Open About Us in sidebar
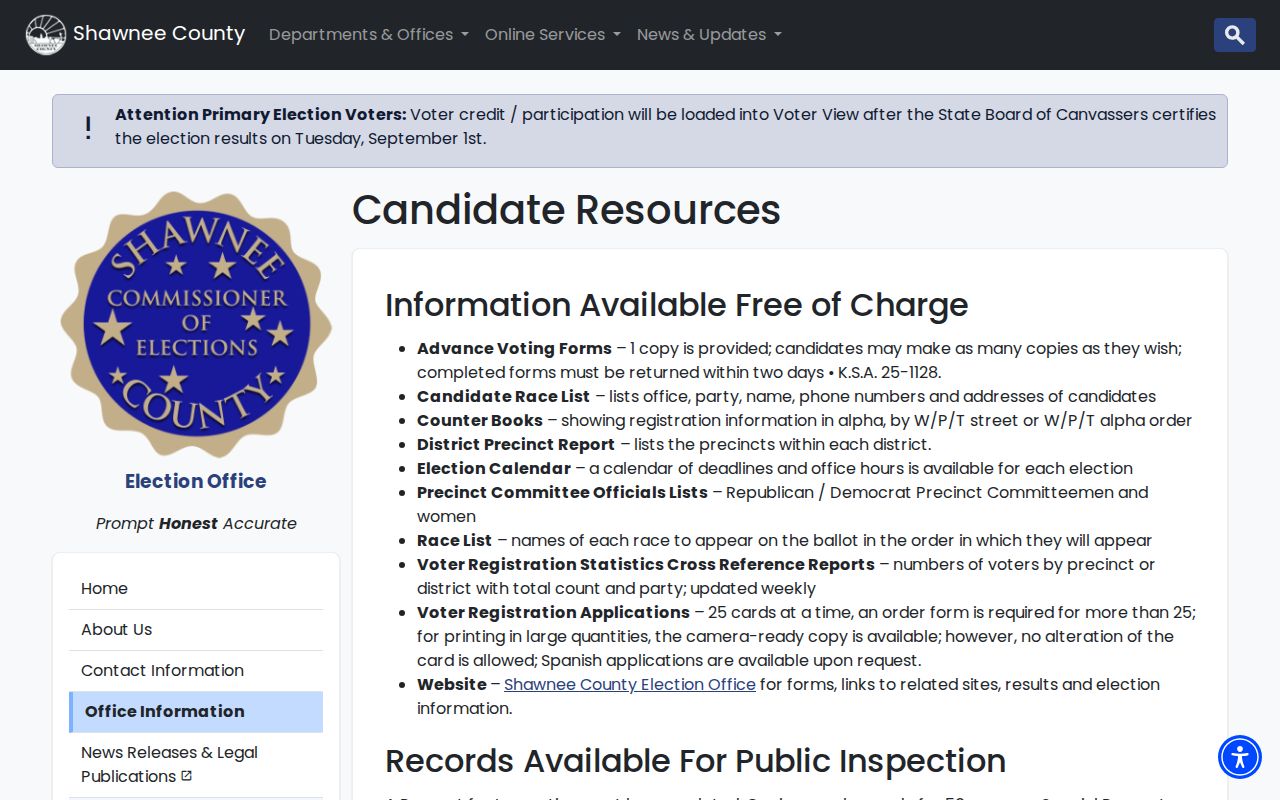1280x800 pixels. [x=196, y=630]
